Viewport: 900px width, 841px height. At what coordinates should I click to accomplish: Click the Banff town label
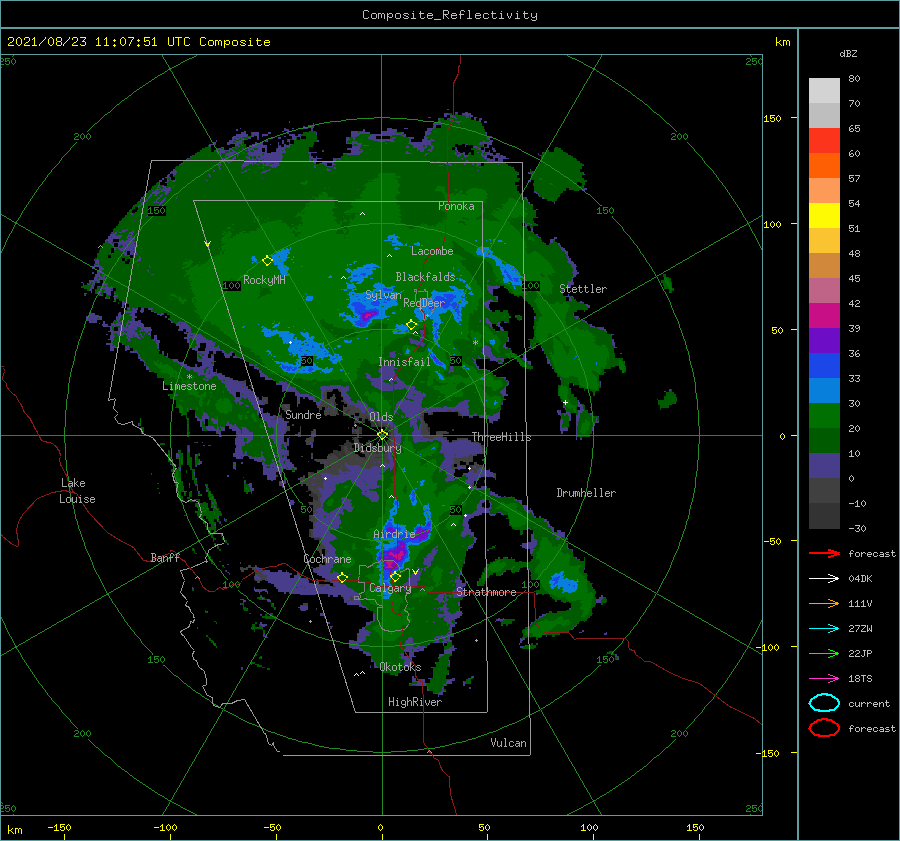[165, 557]
